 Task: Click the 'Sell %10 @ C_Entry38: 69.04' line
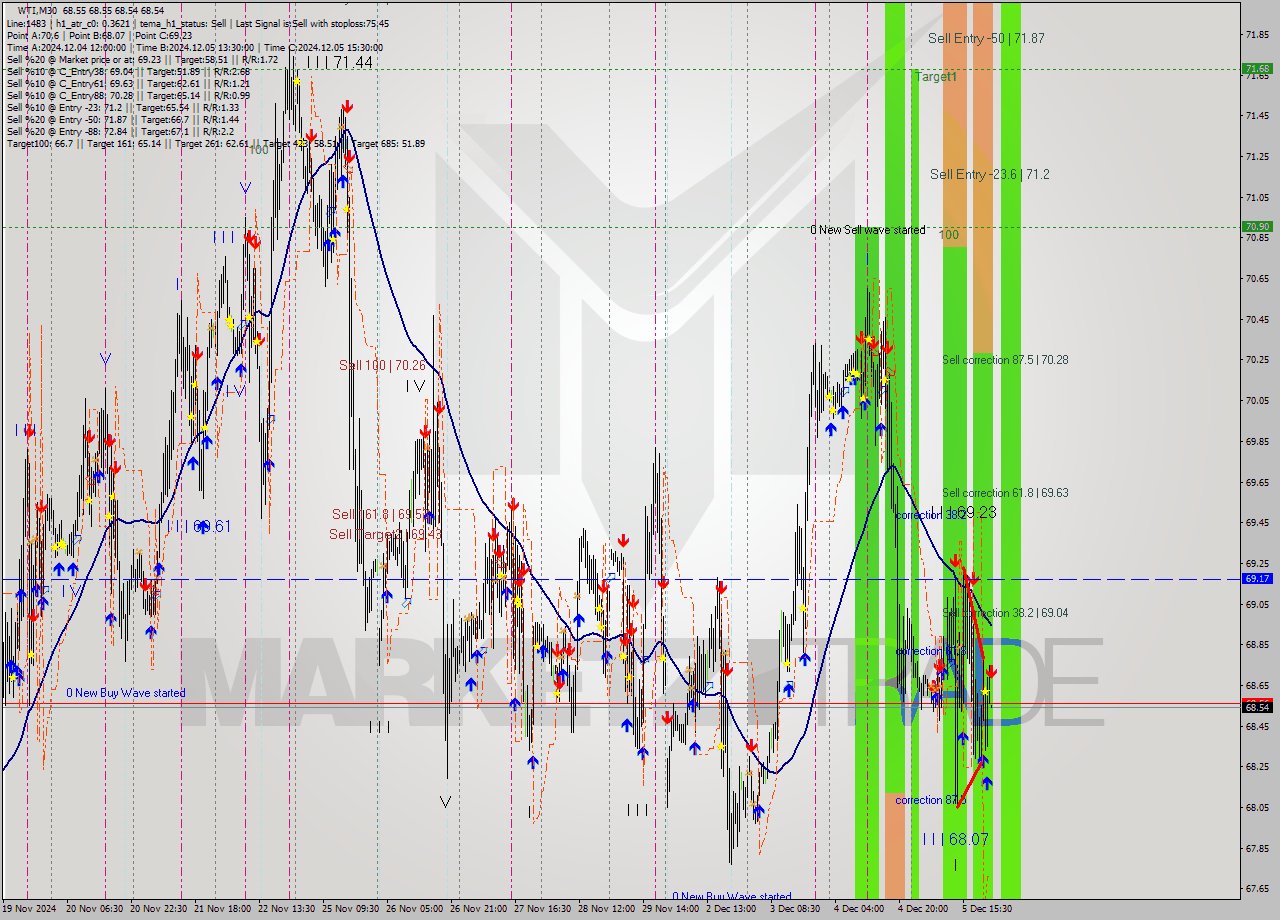tap(128, 71)
